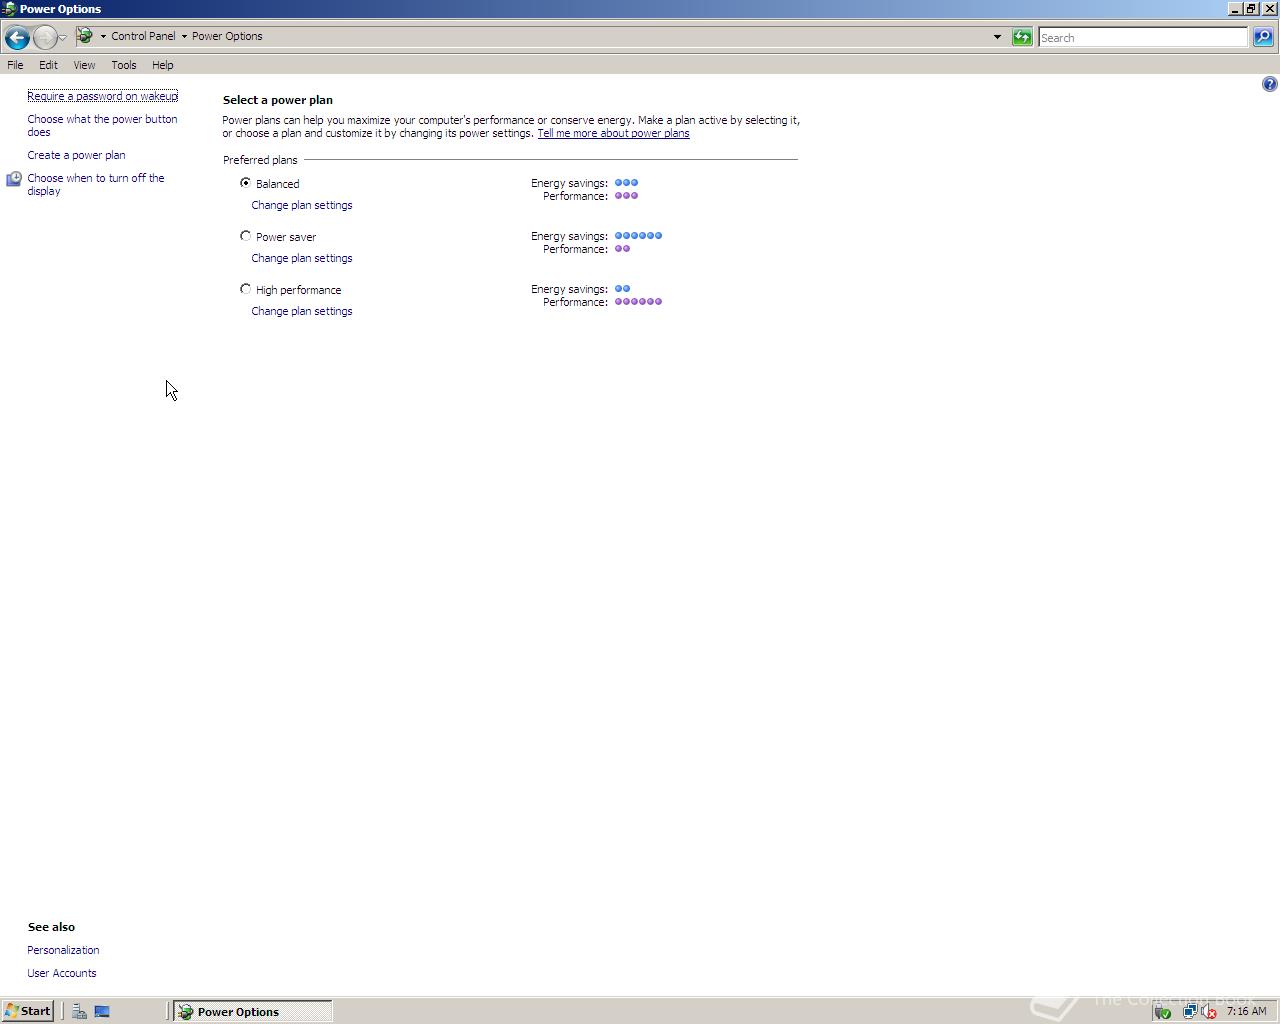Restore down the Power Options window
The height and width of the screenshot is (1024, 1280).
click(1251, 8)
